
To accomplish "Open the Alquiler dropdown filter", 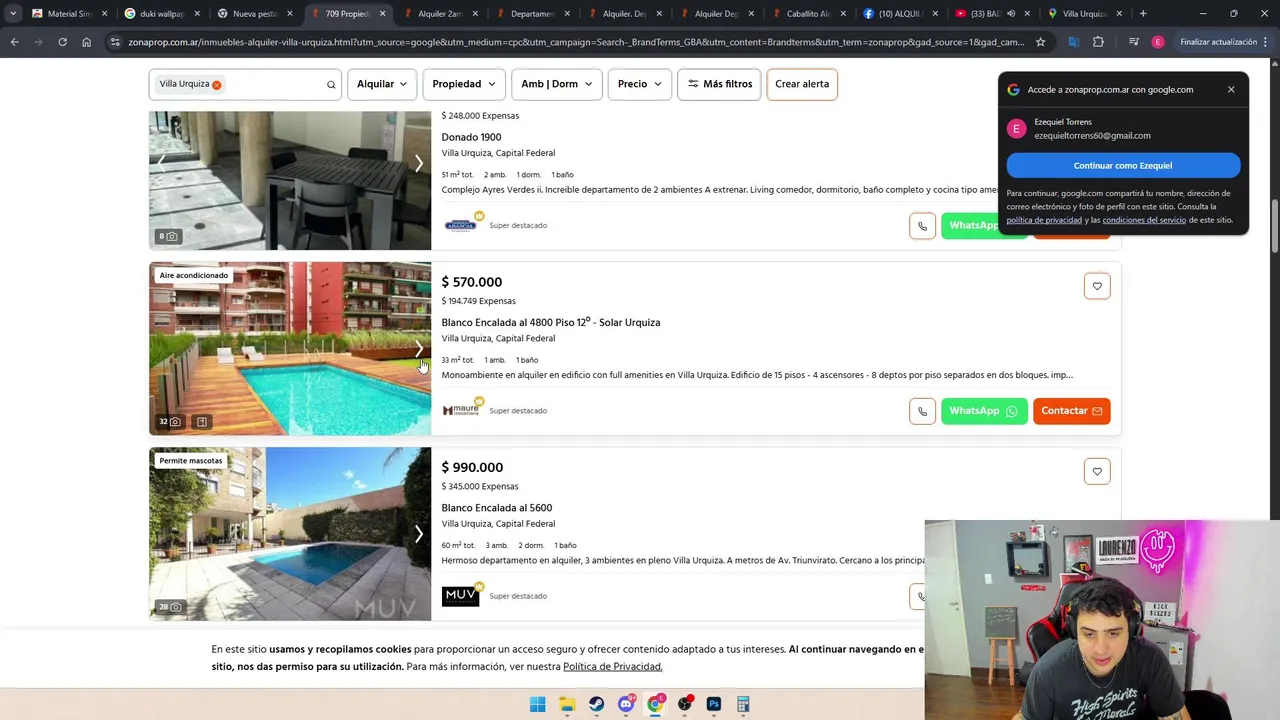I will (x=382, y=84).
